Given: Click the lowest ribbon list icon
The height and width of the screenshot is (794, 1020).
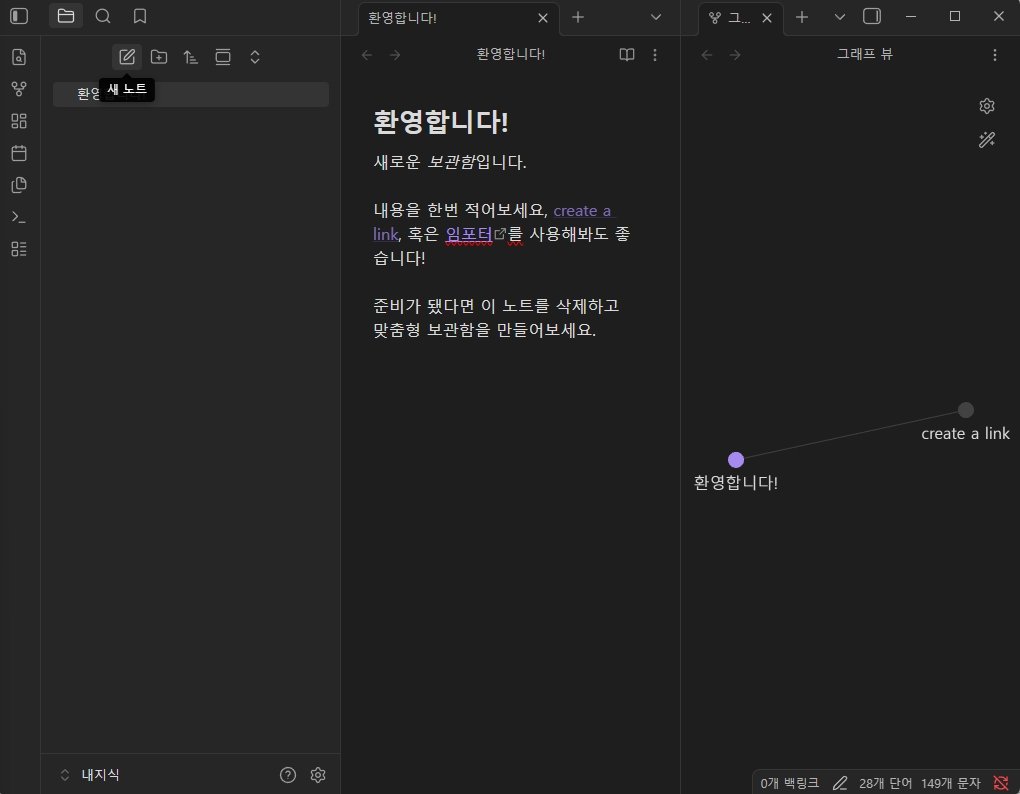Looking at the screenshot, I should (x=19, y=249).
